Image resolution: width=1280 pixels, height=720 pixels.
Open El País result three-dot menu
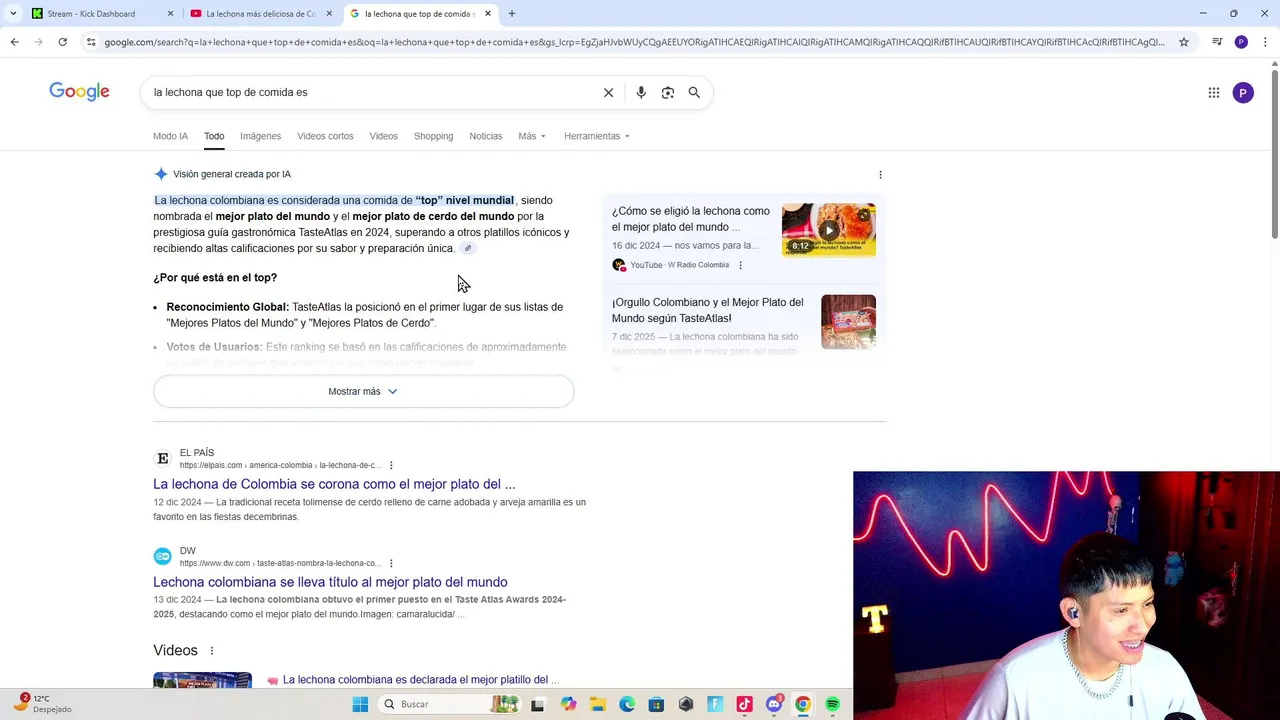click(391, 465)
